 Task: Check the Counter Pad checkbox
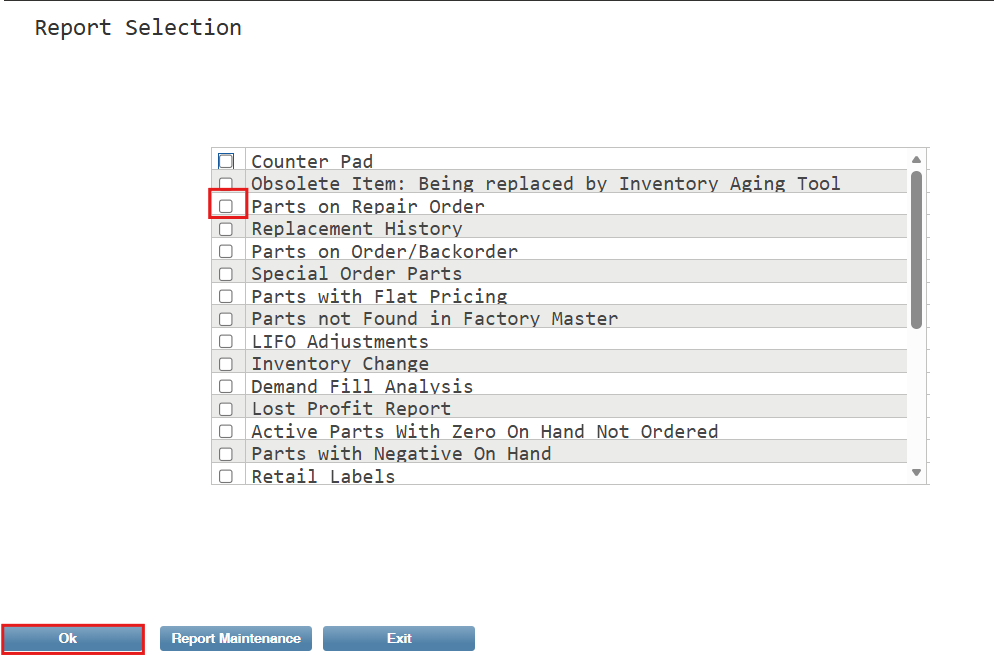226,161
